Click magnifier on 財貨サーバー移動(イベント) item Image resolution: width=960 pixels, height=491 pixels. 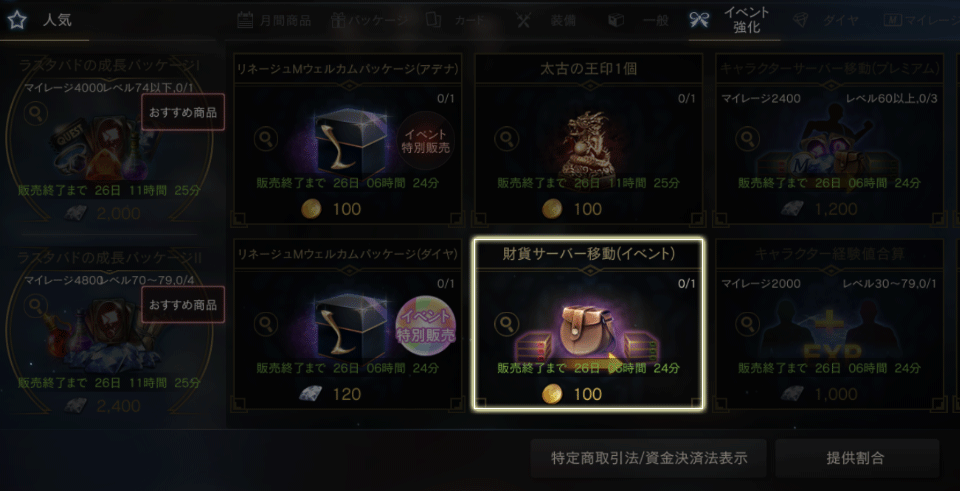click(x=507, y=324)
